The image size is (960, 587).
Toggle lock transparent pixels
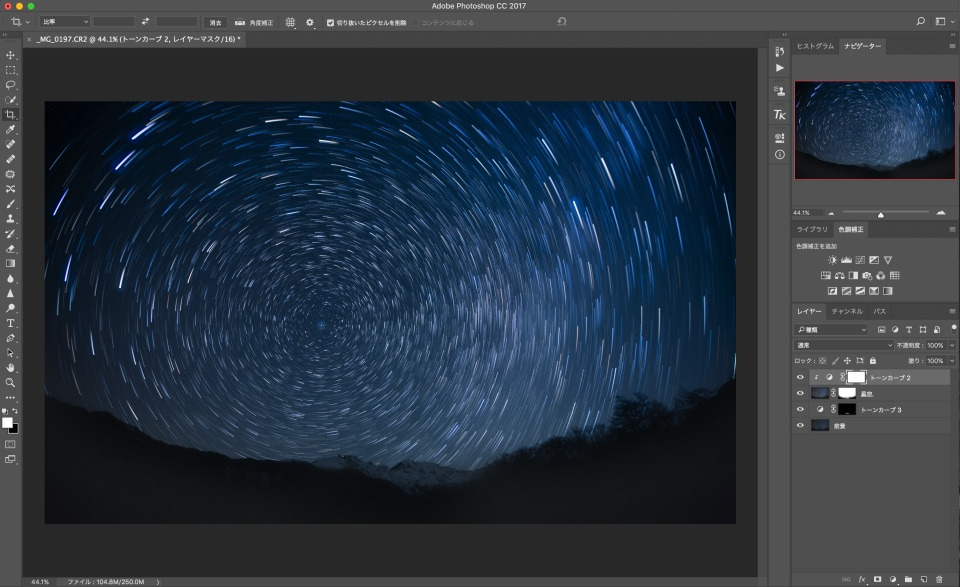pyautogui.click(x=822, y=361)
